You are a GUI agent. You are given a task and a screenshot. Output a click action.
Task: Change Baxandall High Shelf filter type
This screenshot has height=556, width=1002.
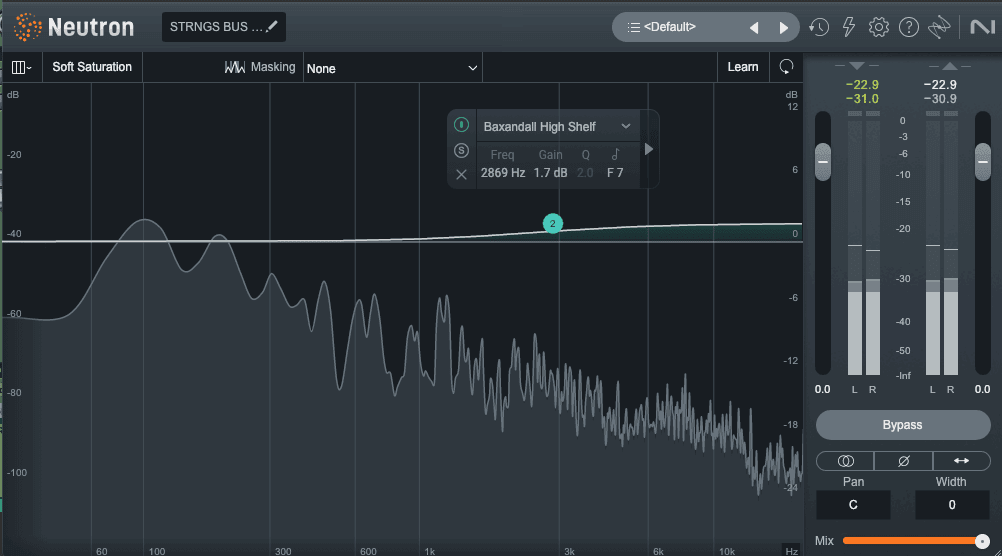[x=557, y=127]
